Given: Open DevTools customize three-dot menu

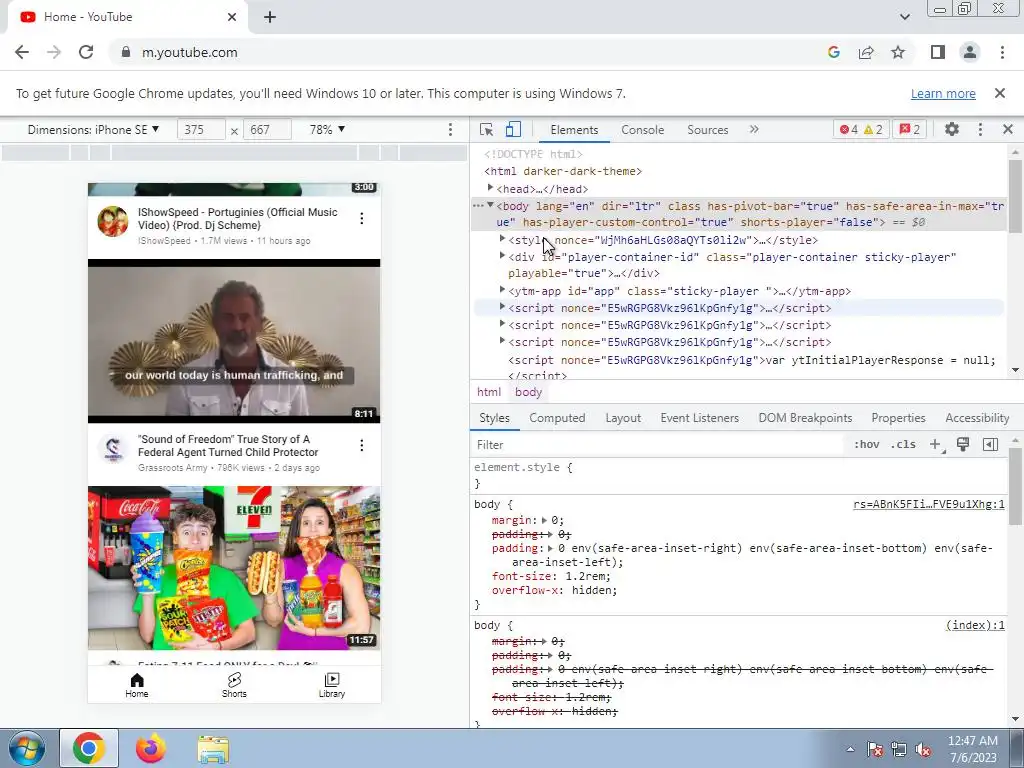Looking at the screenshot, I should click(980, 129).
